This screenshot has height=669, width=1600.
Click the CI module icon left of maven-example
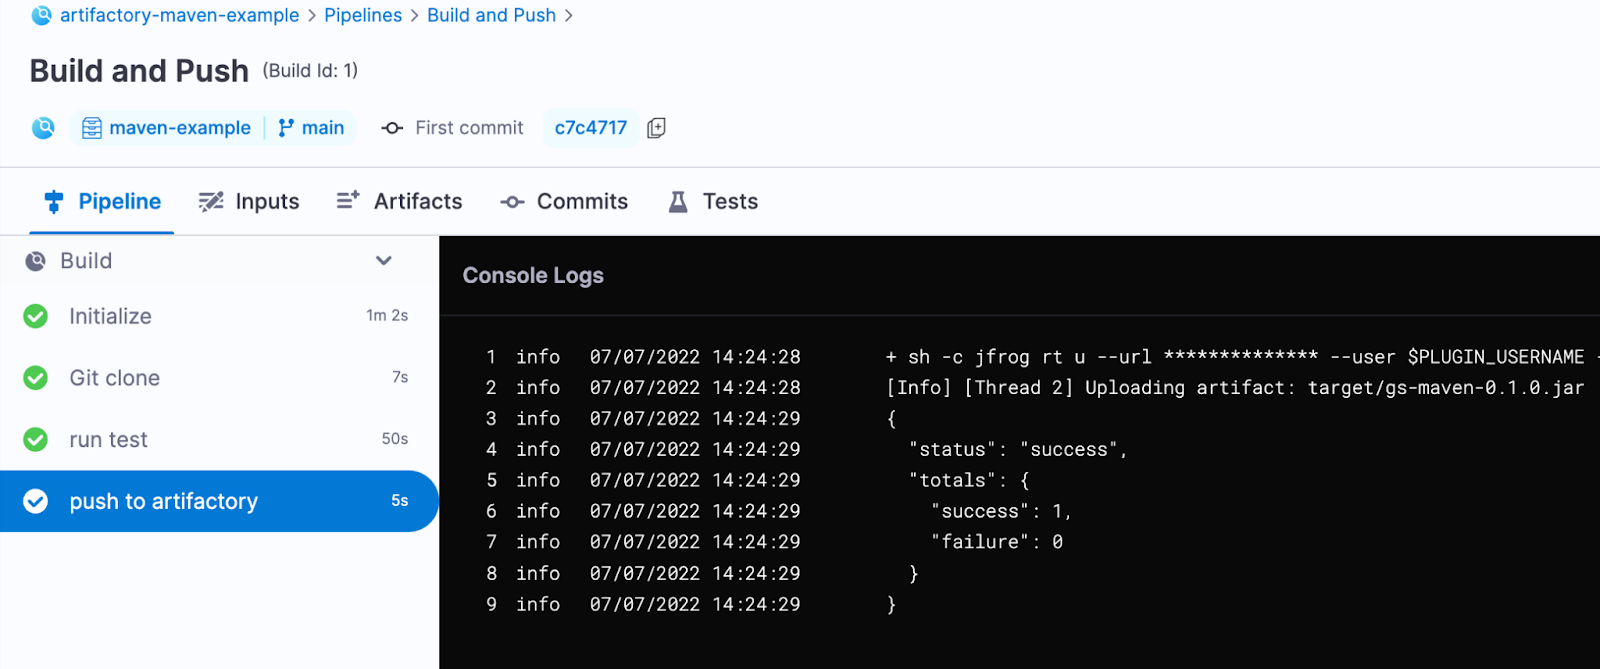tap(43, 128)
